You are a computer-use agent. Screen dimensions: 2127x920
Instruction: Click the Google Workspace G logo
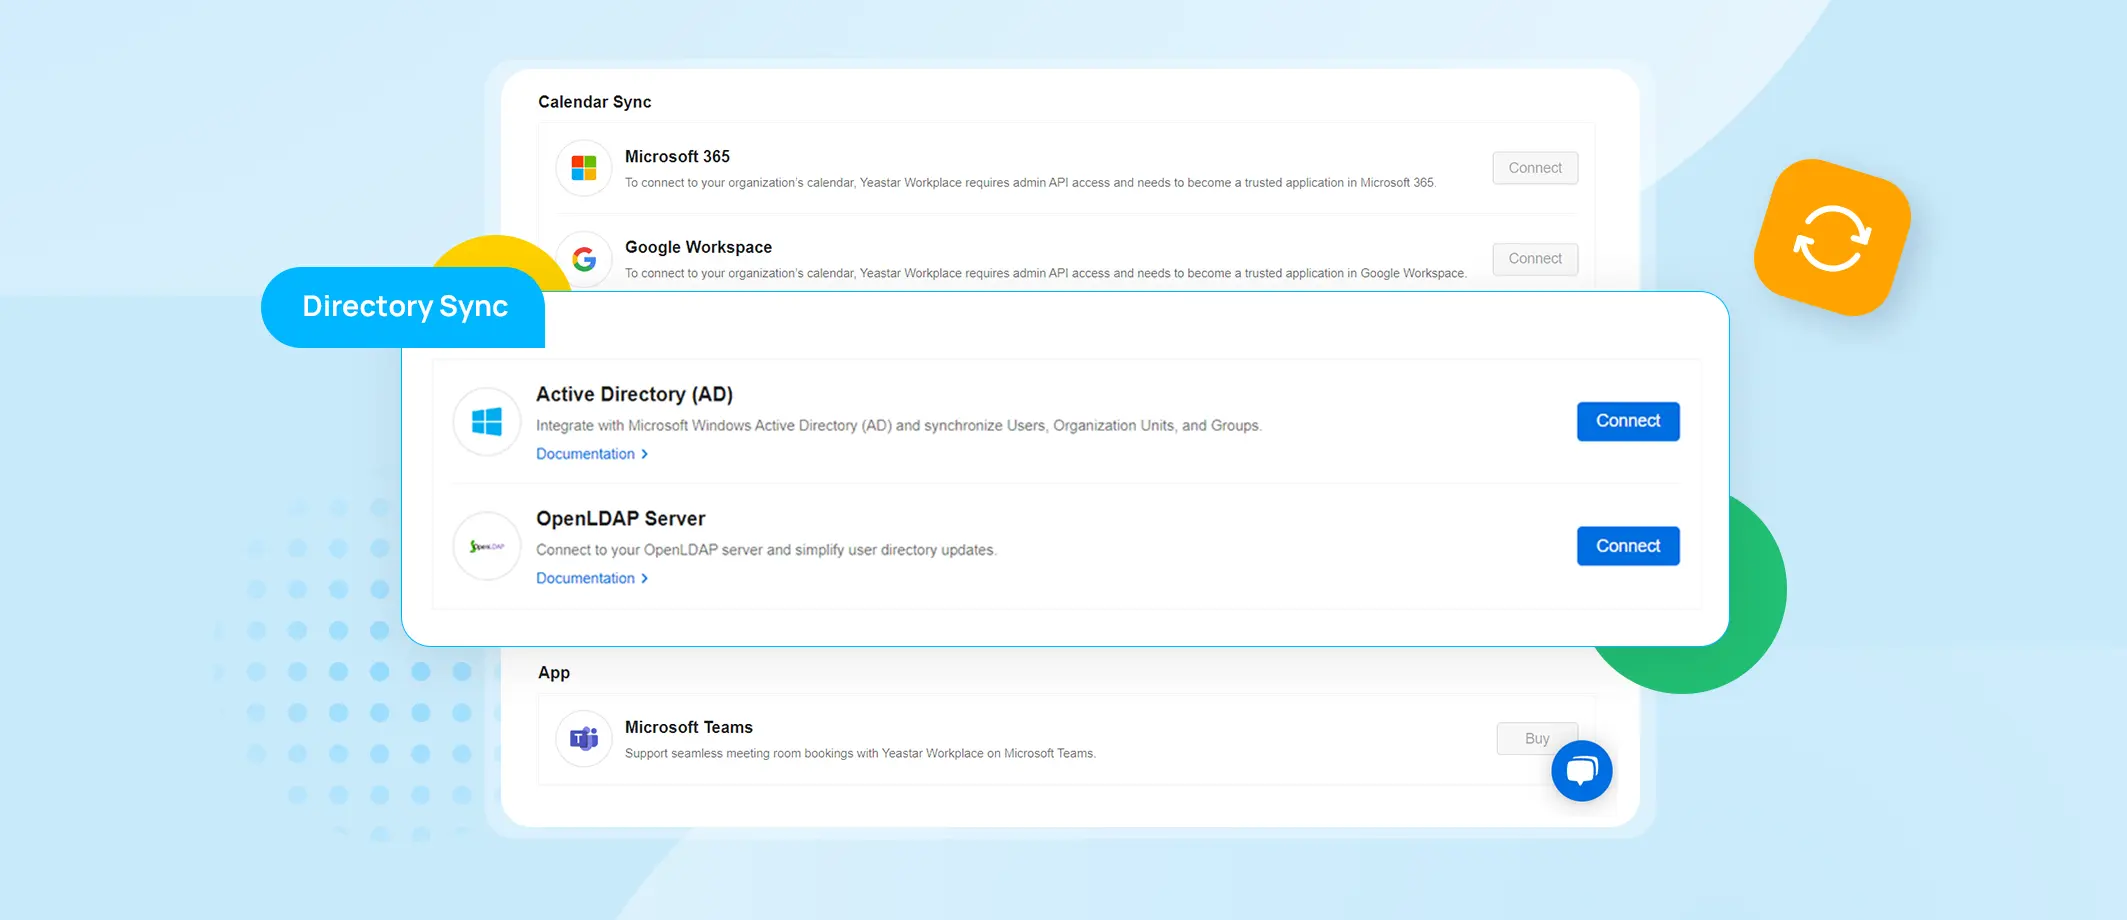584,259
